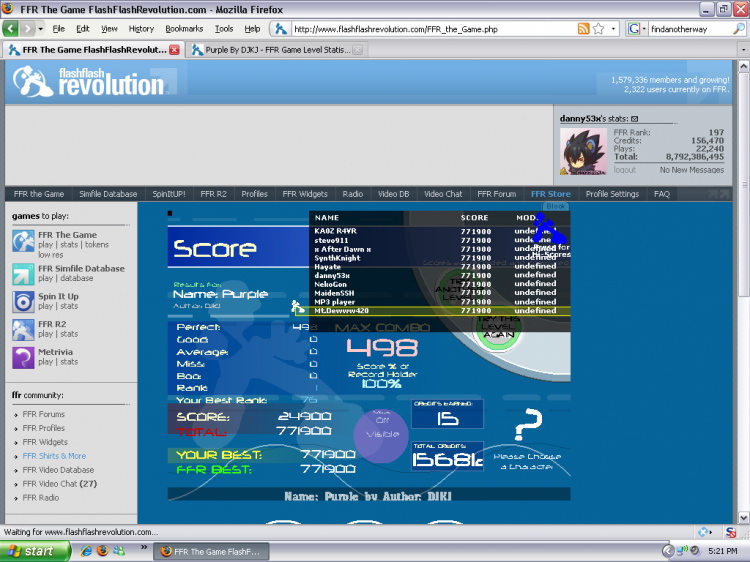Click the search magnifier icon
Image resolution: width=750 pixels, height=562 pixels.
coord(739,29)
